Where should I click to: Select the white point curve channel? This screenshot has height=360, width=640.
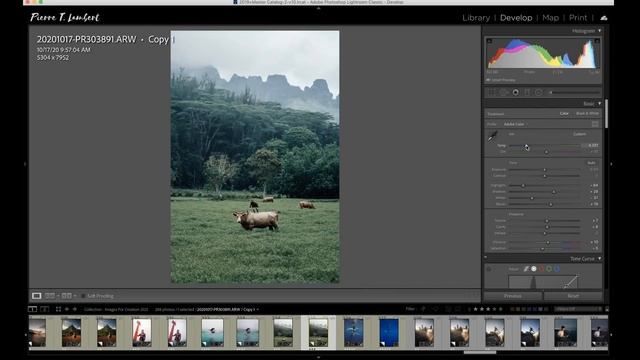tap(534, 269)
